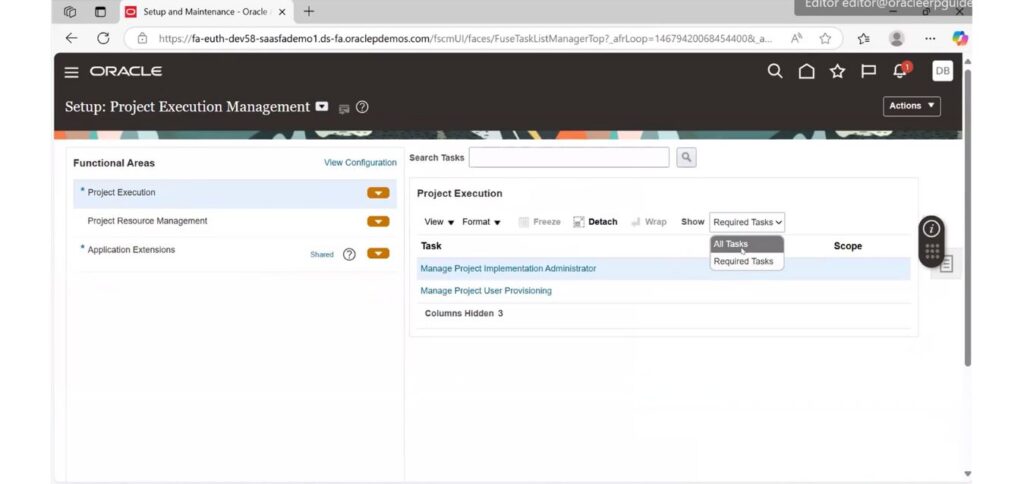Click the Shared link for Application Extensions

(322, 255)
